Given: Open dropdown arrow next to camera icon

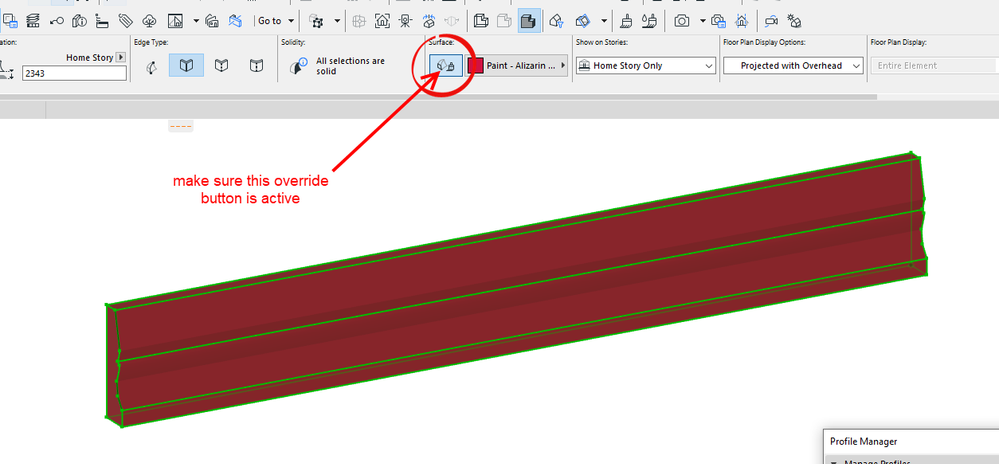Looking at the screenshot, I should click(702, 21).
